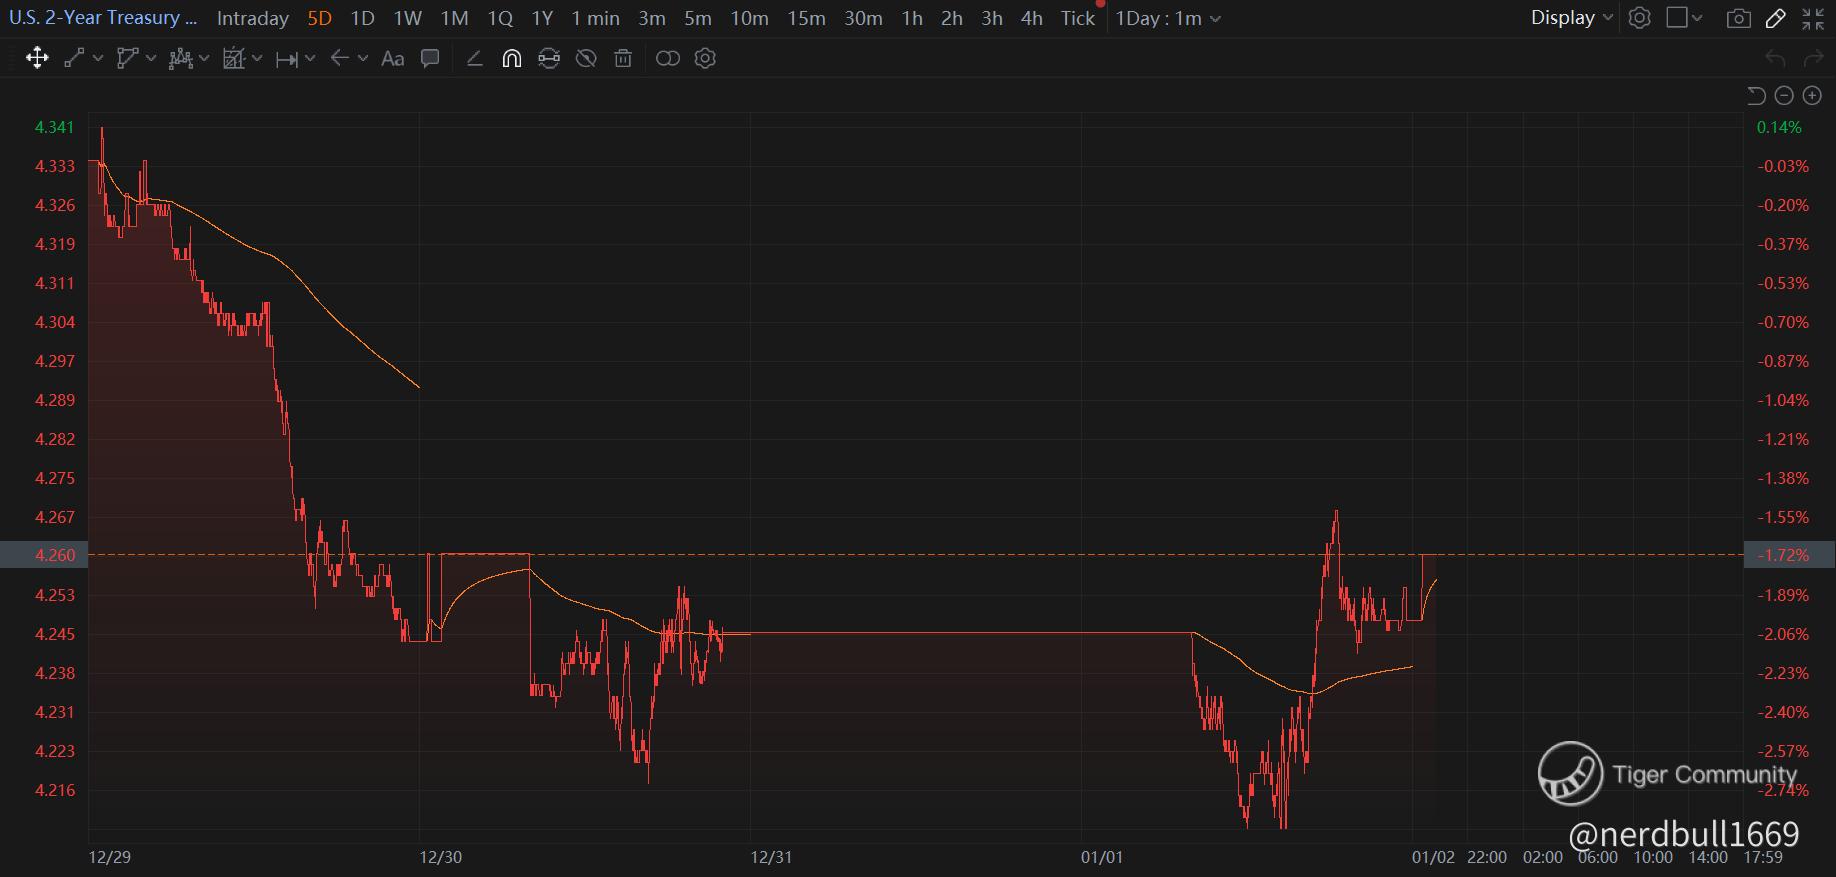Select the move/crosshair cursor tool
The image size is (1836, 877).
tap(37, 58)
